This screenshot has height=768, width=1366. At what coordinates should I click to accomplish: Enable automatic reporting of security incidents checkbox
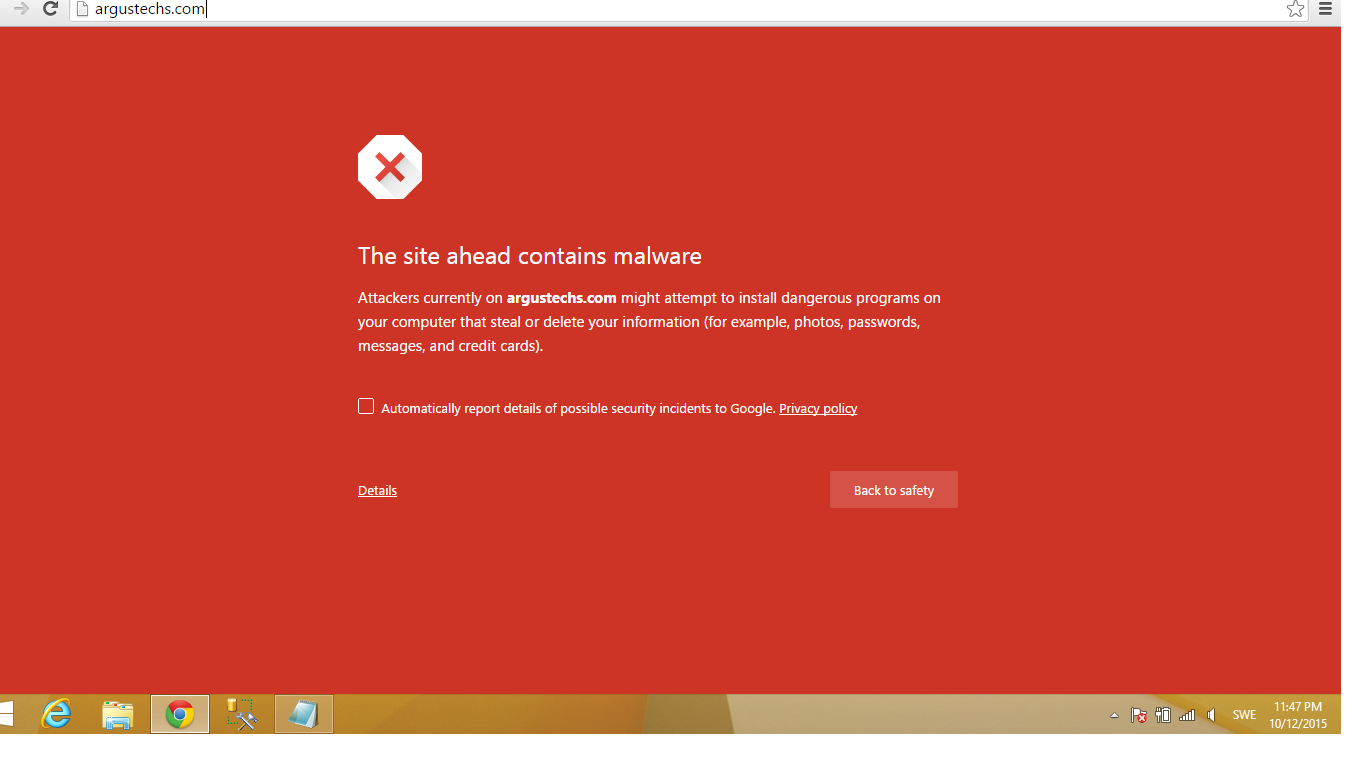366,406
